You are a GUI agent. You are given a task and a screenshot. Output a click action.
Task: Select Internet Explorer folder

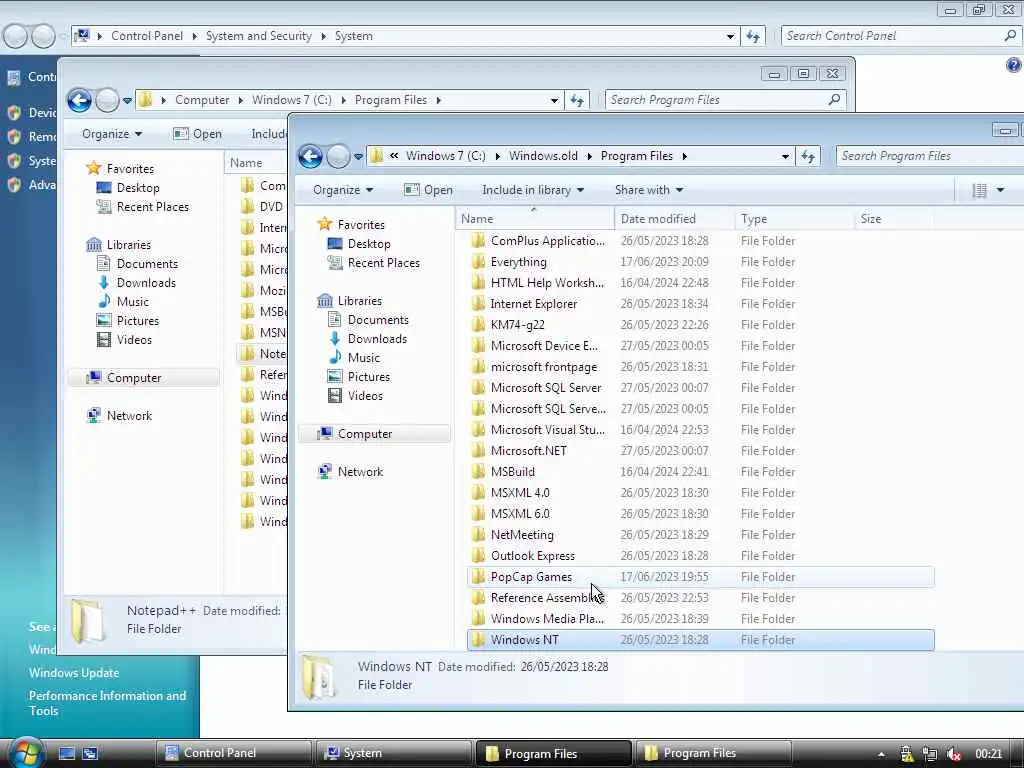(701, 304)
